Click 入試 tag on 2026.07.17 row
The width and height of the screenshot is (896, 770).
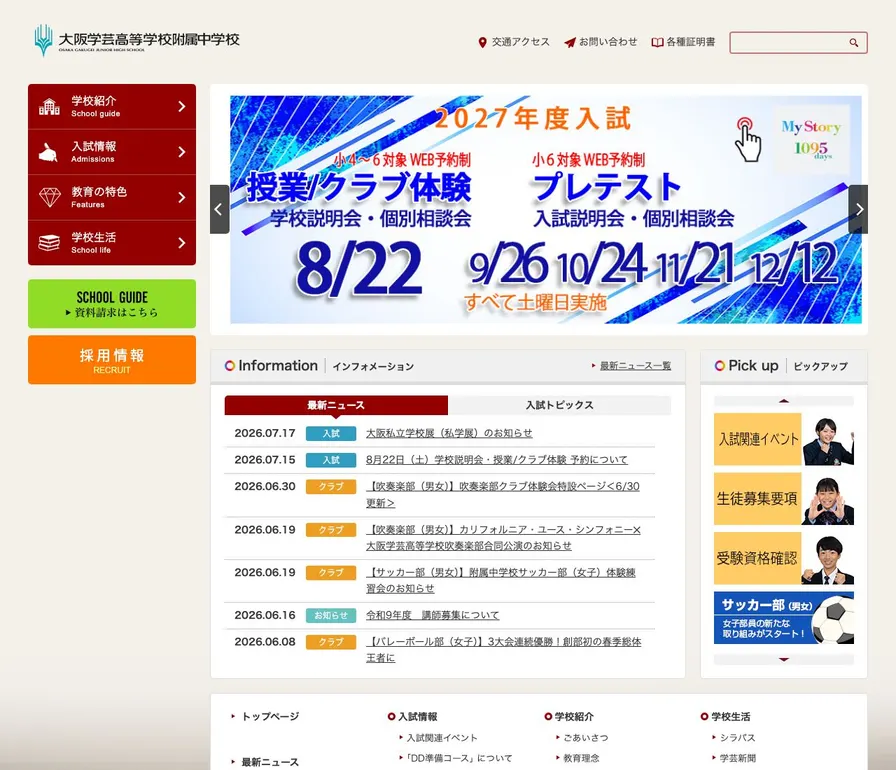pyautogui.click(x=331, y=434)
